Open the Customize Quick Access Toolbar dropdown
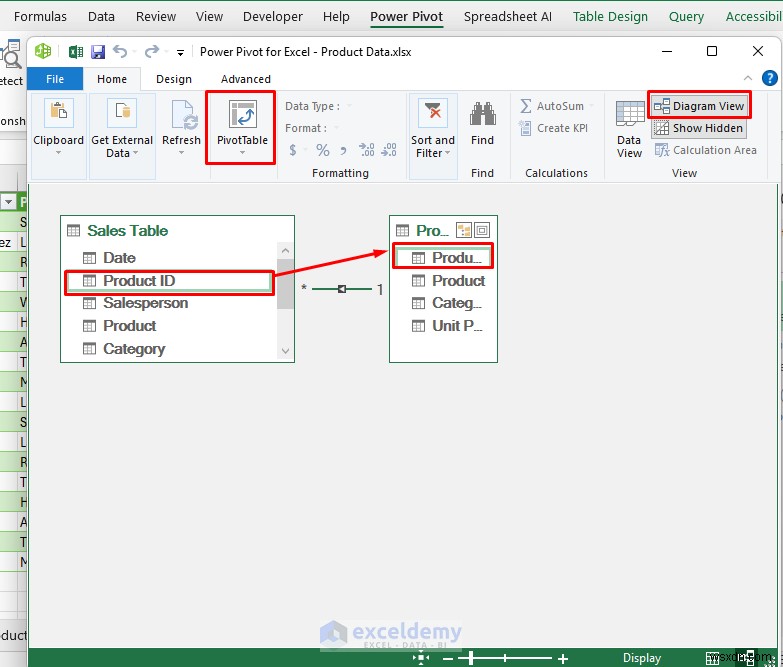The height and width of the screenshot is (667, 783). [x=180, y=52]
